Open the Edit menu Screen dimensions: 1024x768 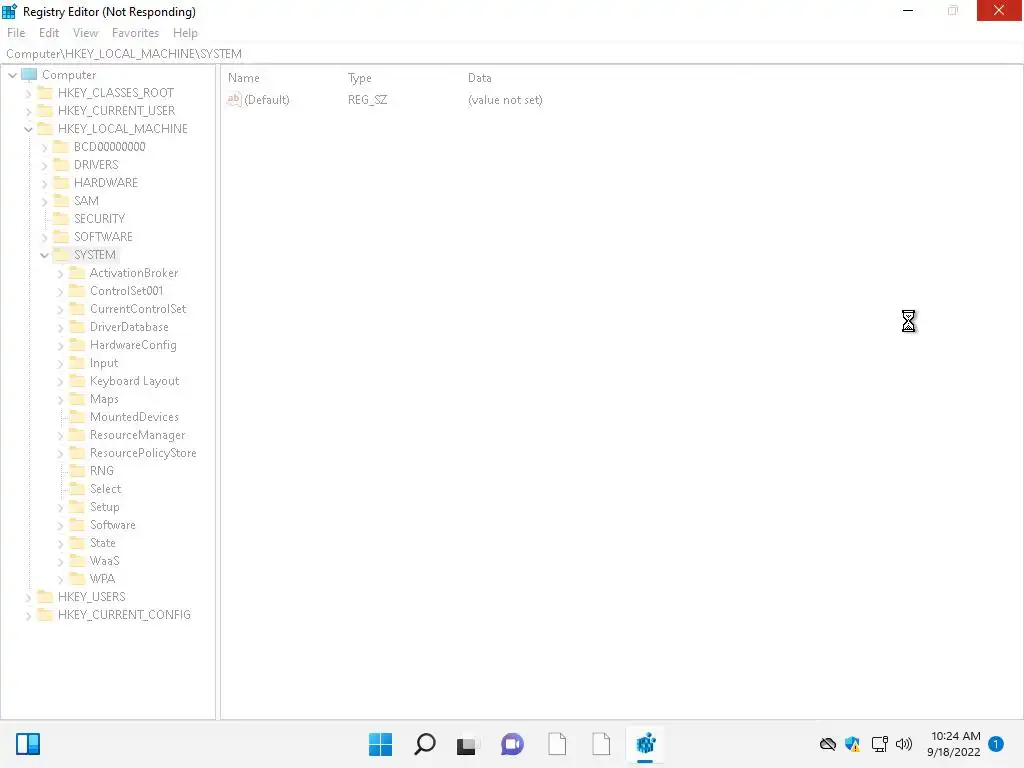pyautogui.click(x=48, y=33)
